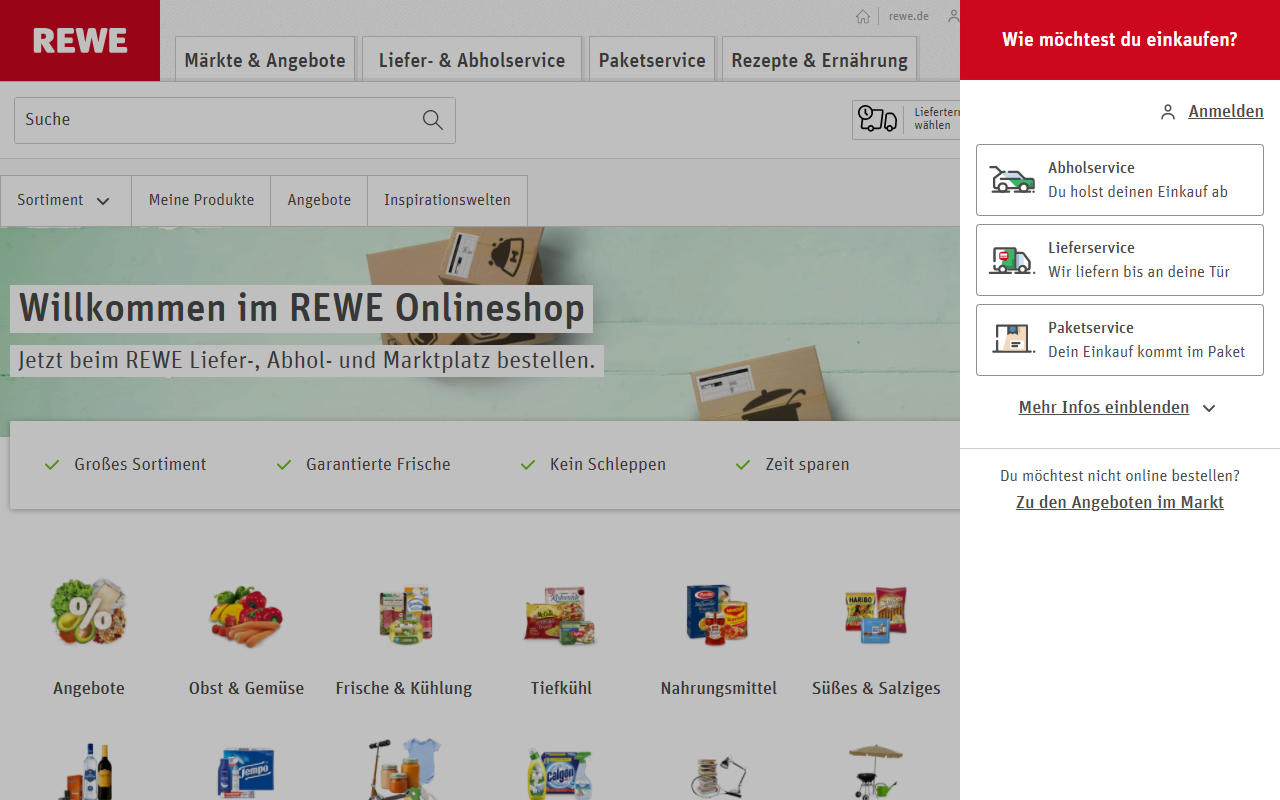1280x800 pixels.
Task: Open Inspirationswelten menu item
Action: tap(447, 200)
